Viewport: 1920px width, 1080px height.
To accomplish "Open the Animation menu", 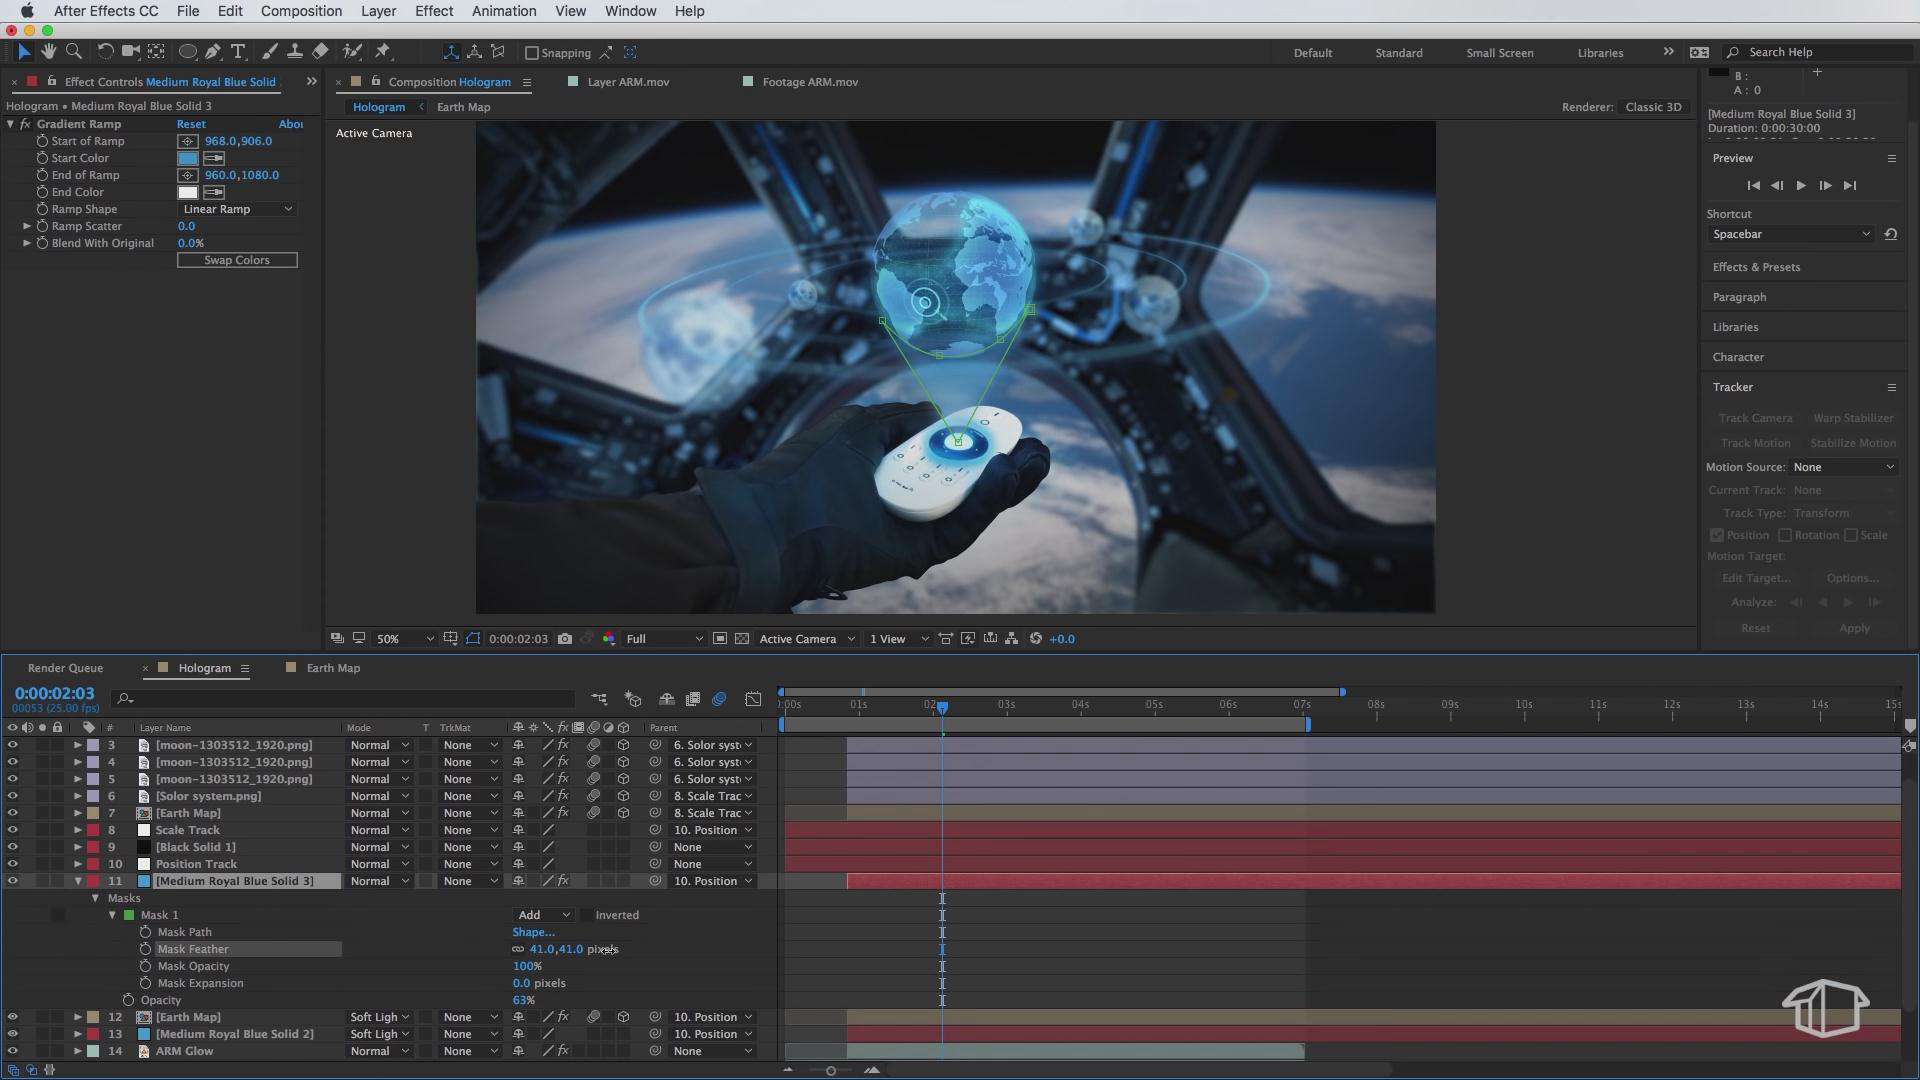I will tap(503, 11).
